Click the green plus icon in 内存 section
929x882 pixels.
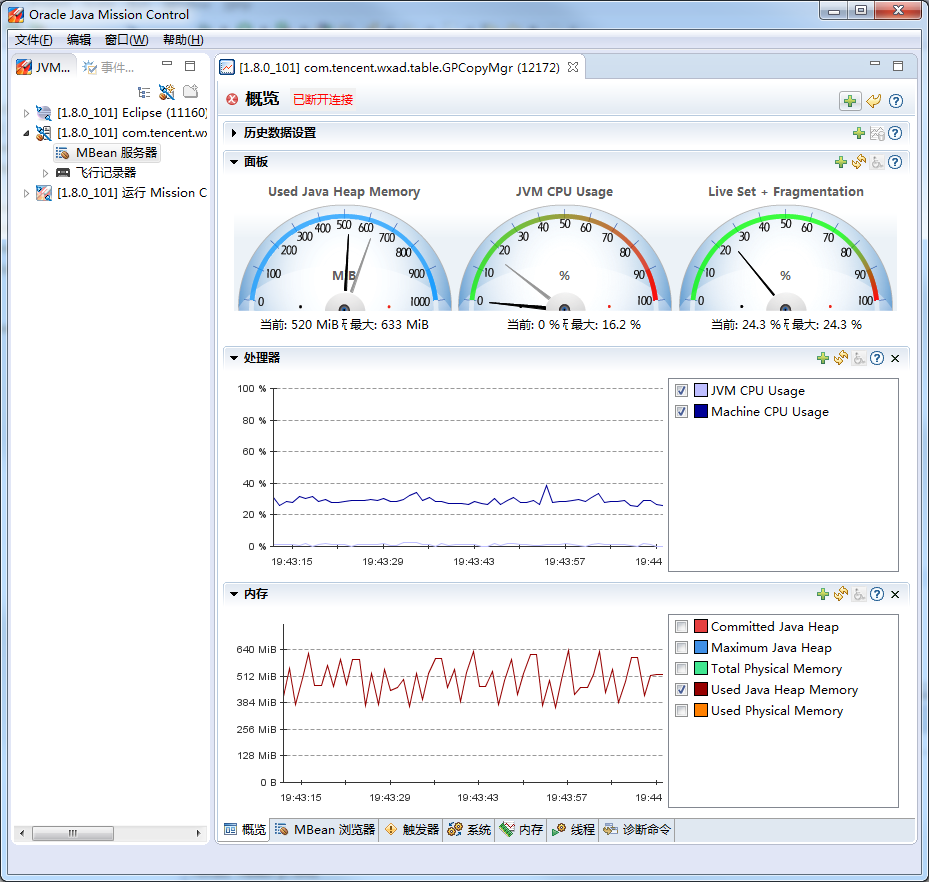(x=823, y=594)
